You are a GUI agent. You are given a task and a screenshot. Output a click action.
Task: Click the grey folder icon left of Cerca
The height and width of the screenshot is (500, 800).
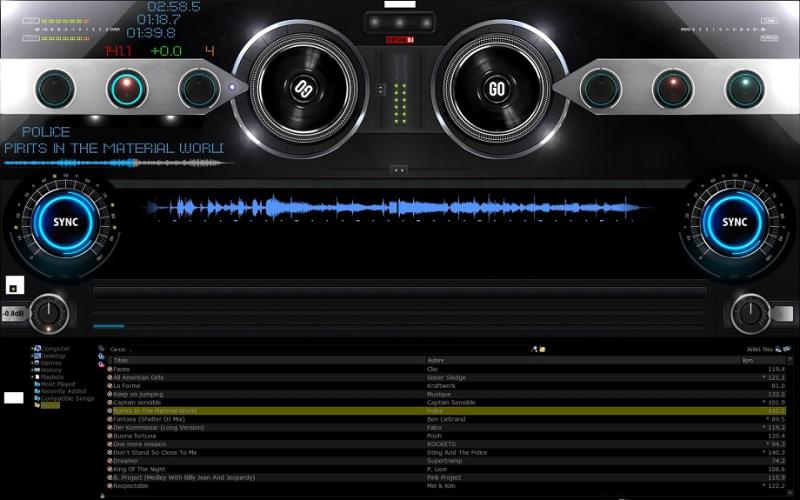[x=101, y=348]
